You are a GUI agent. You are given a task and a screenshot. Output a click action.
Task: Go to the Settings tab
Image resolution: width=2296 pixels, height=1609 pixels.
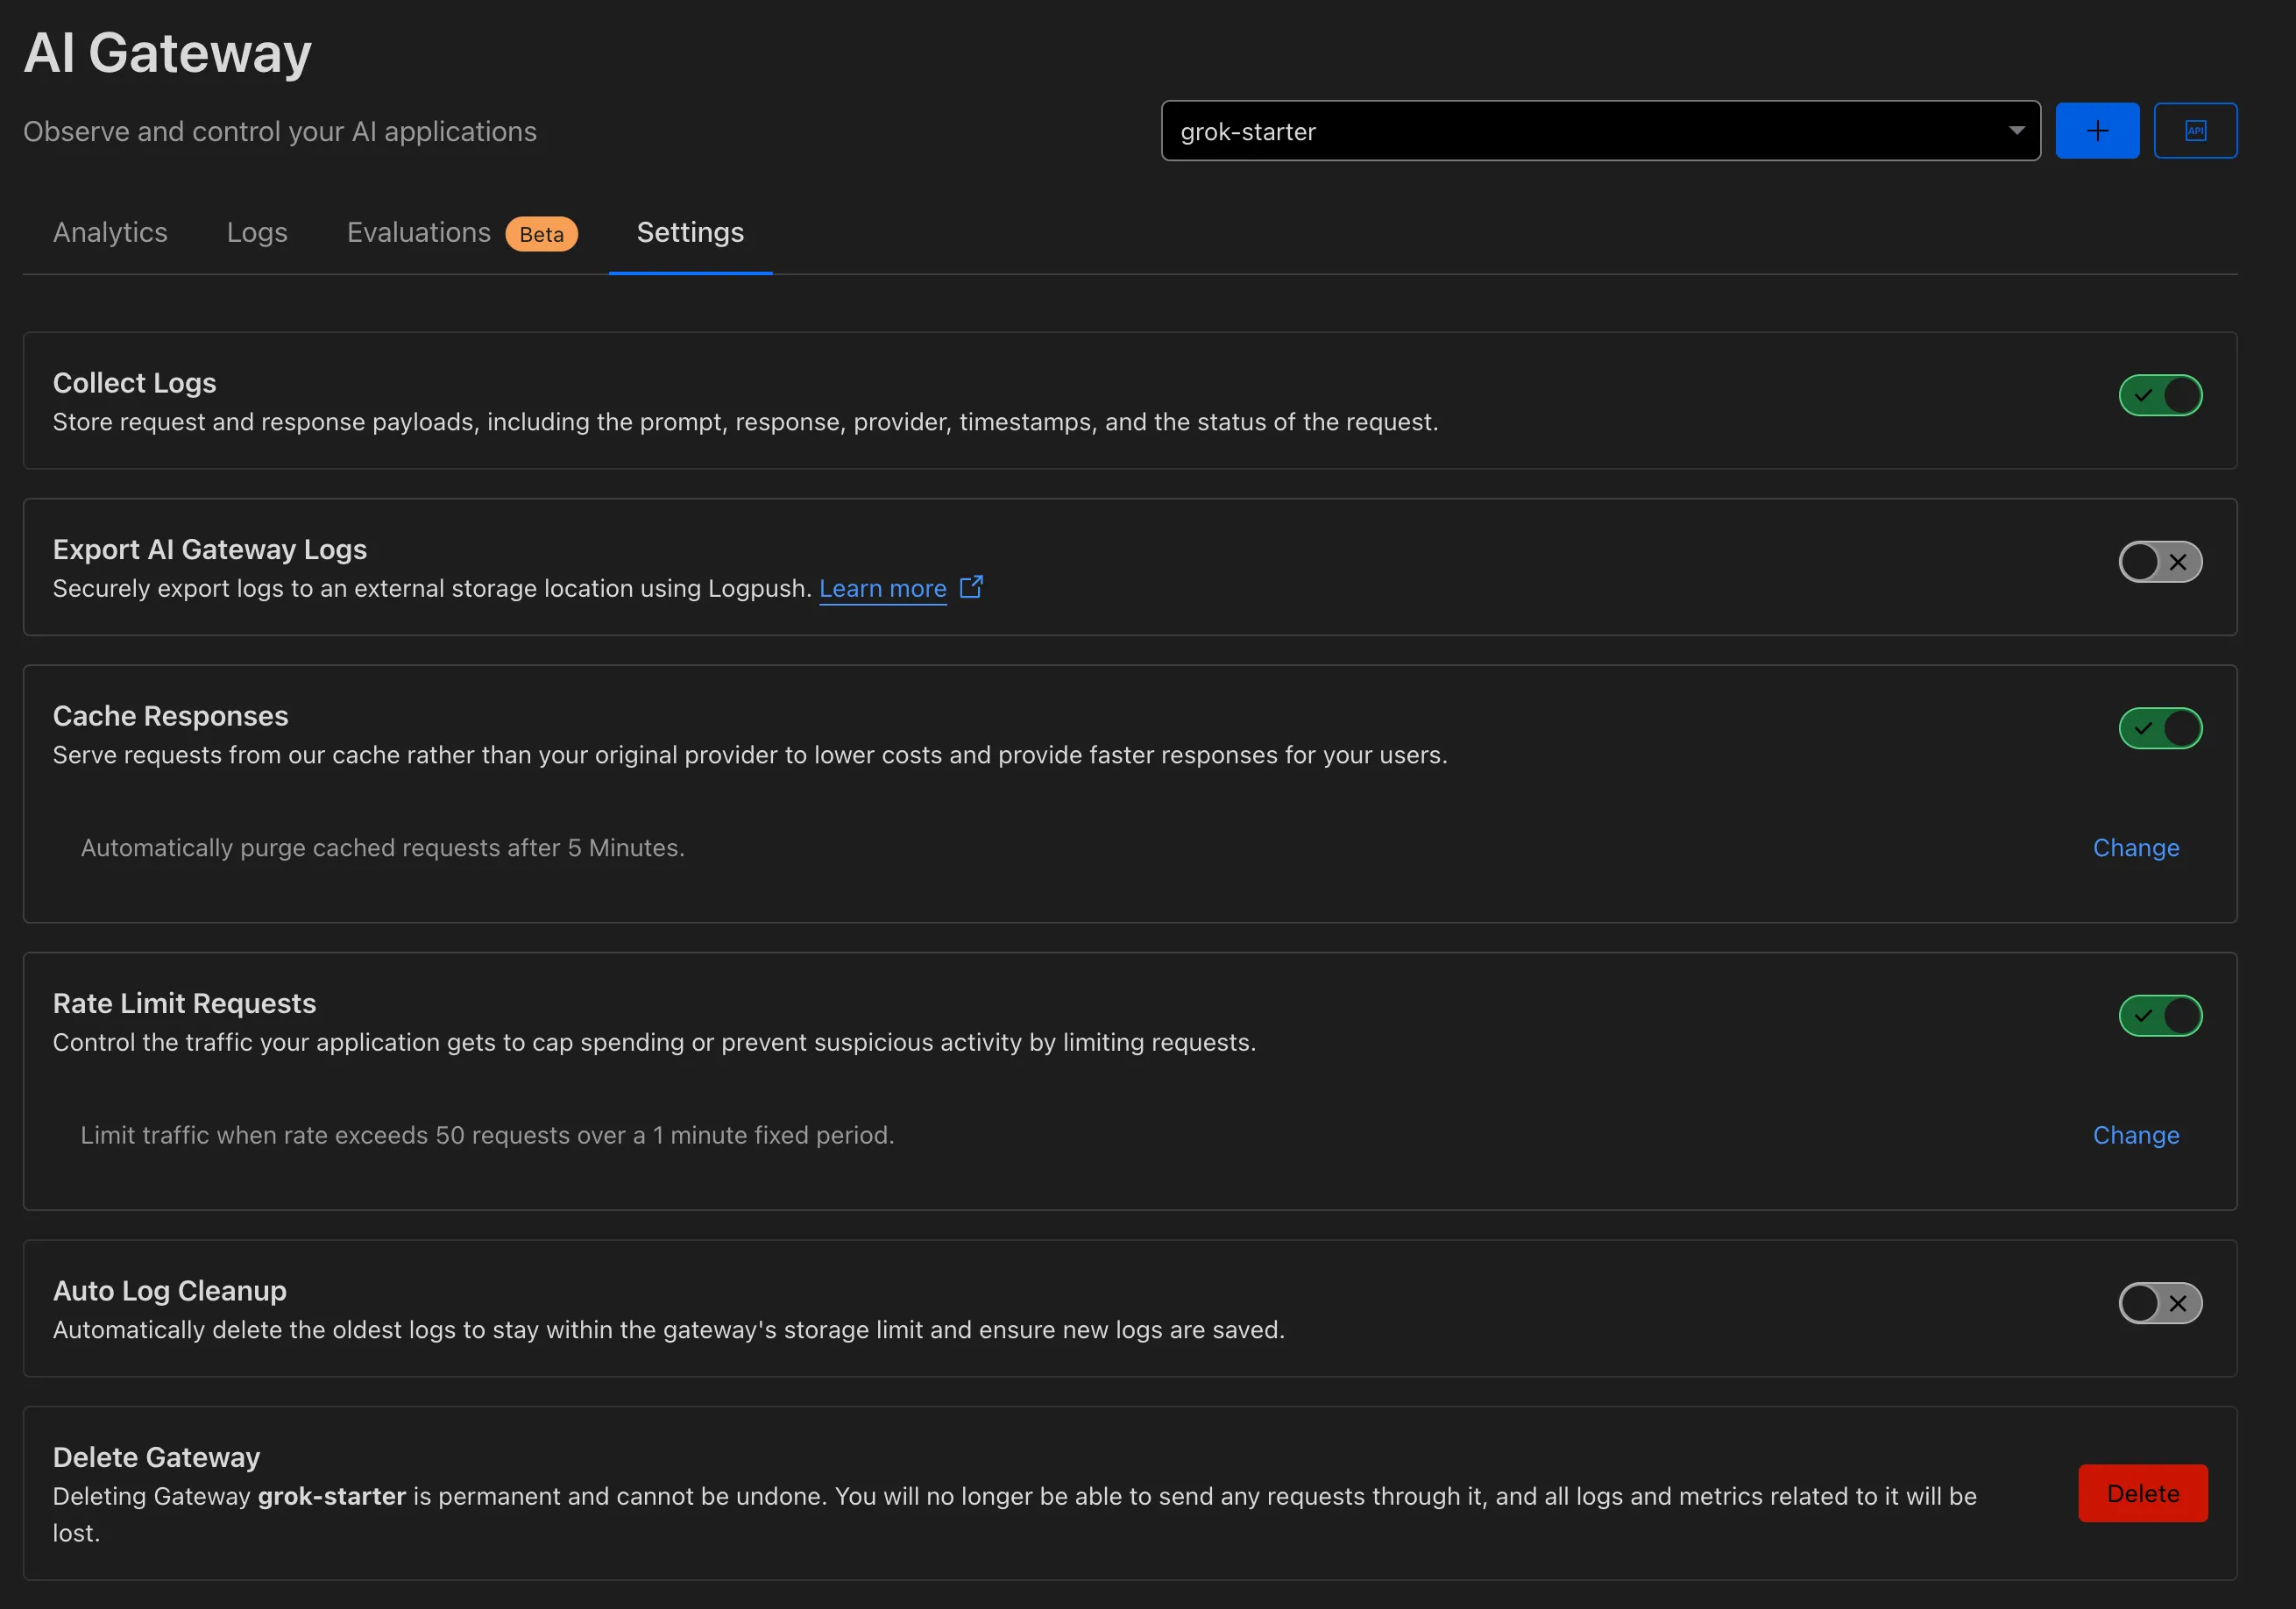[690, 232]
